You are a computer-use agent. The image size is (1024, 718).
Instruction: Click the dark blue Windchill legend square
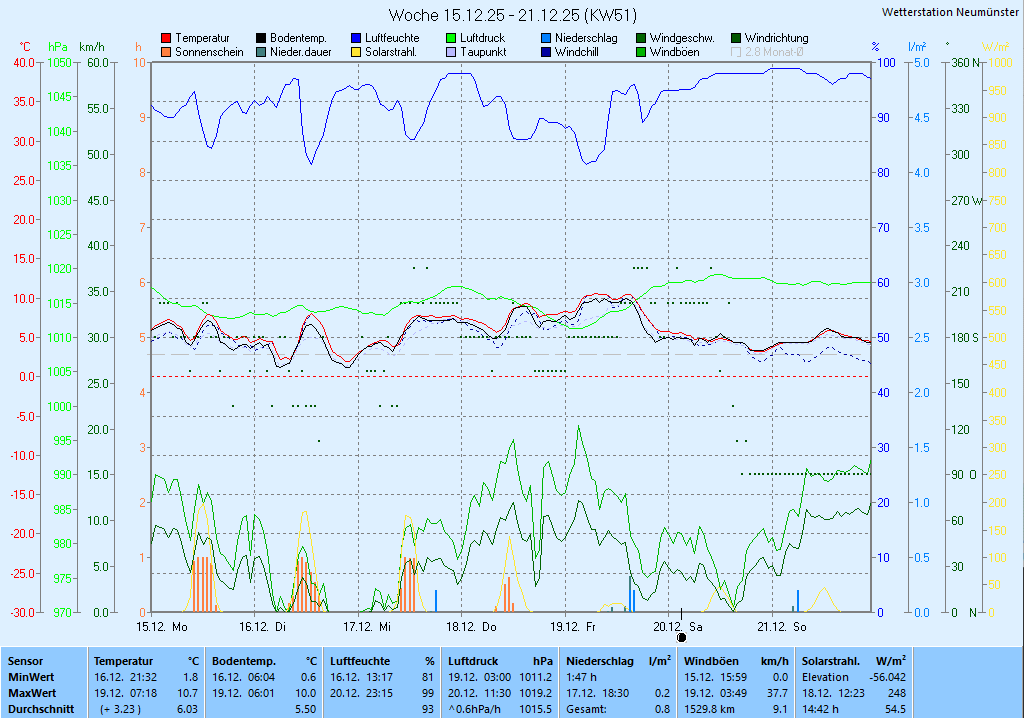[546, 52]
